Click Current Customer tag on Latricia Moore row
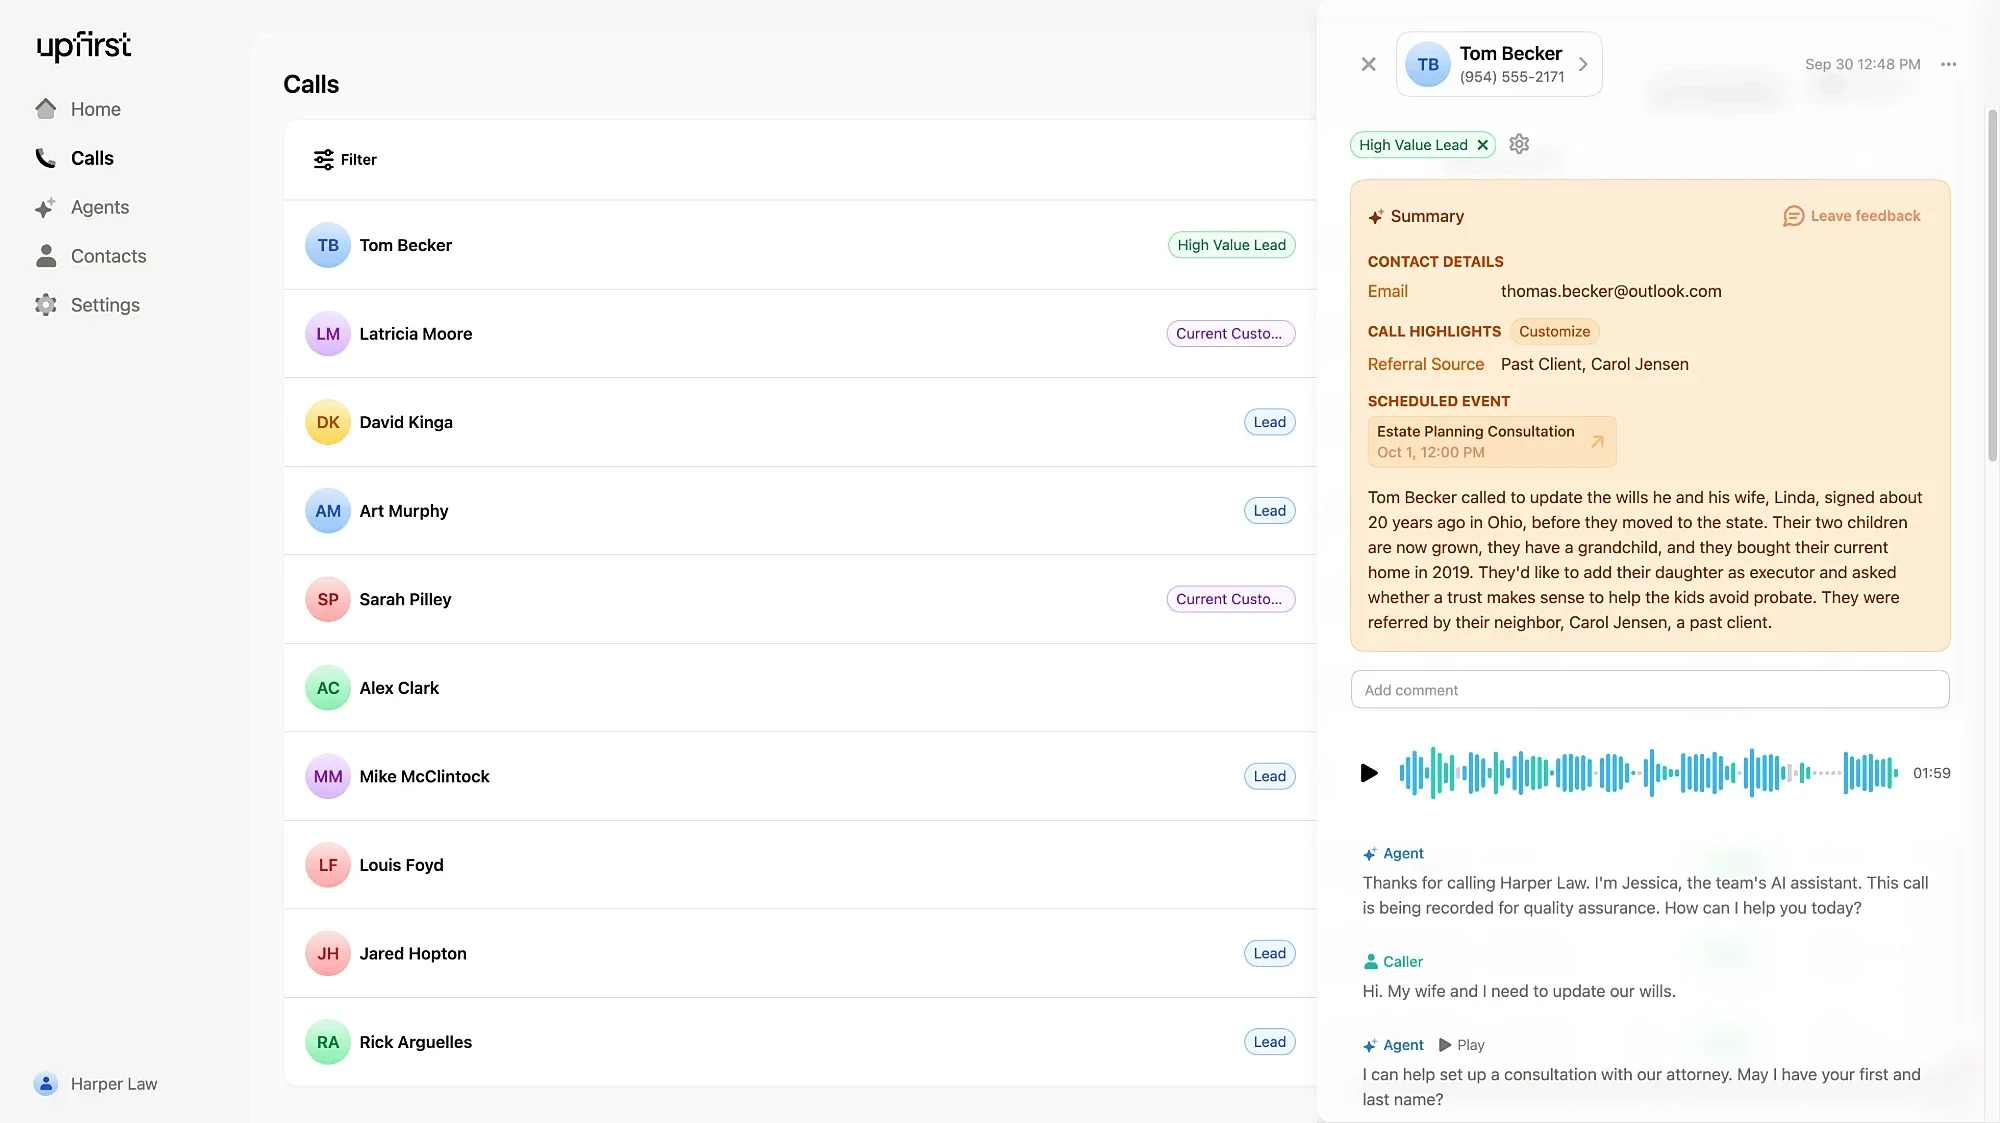The image size is (2000, 1123). point(1230,334)
